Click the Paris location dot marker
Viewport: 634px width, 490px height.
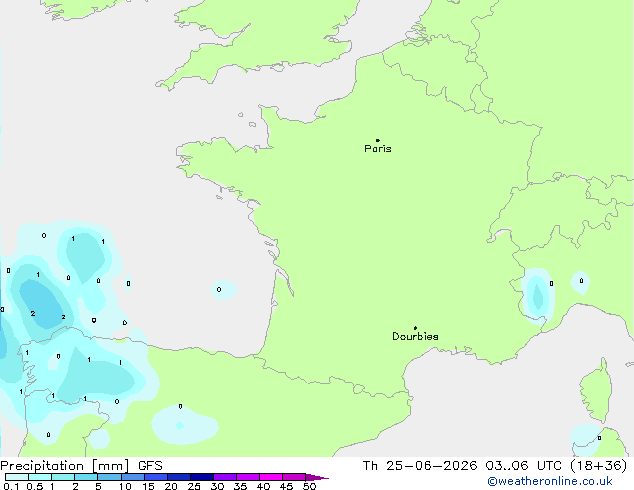378,140
